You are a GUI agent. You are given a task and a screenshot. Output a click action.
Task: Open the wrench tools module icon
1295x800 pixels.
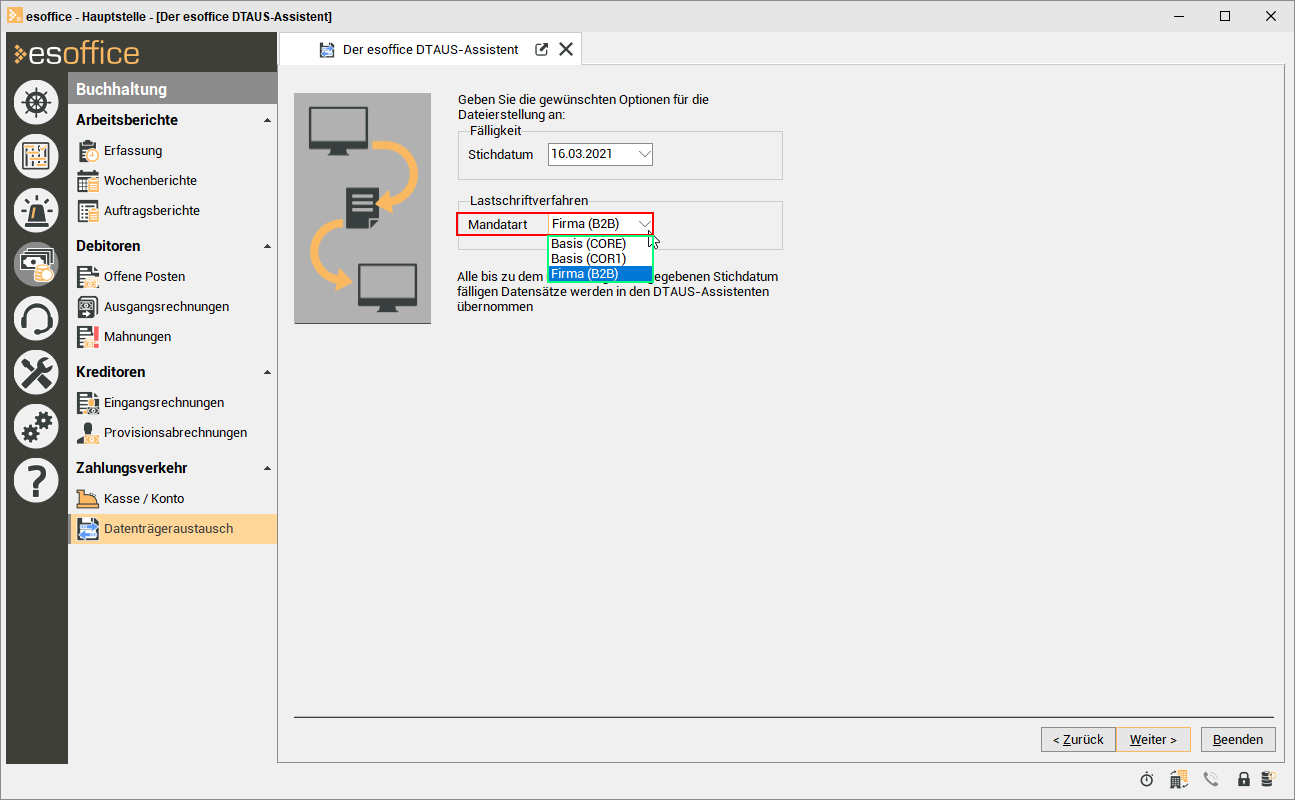click(x=36, y=372)
